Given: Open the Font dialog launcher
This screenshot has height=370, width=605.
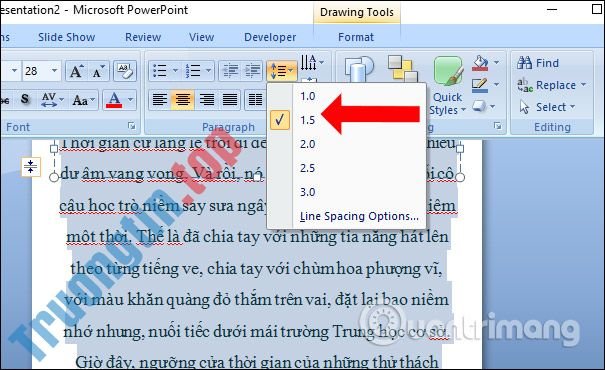Looking at the screenshot, I should tap(132, 126).
